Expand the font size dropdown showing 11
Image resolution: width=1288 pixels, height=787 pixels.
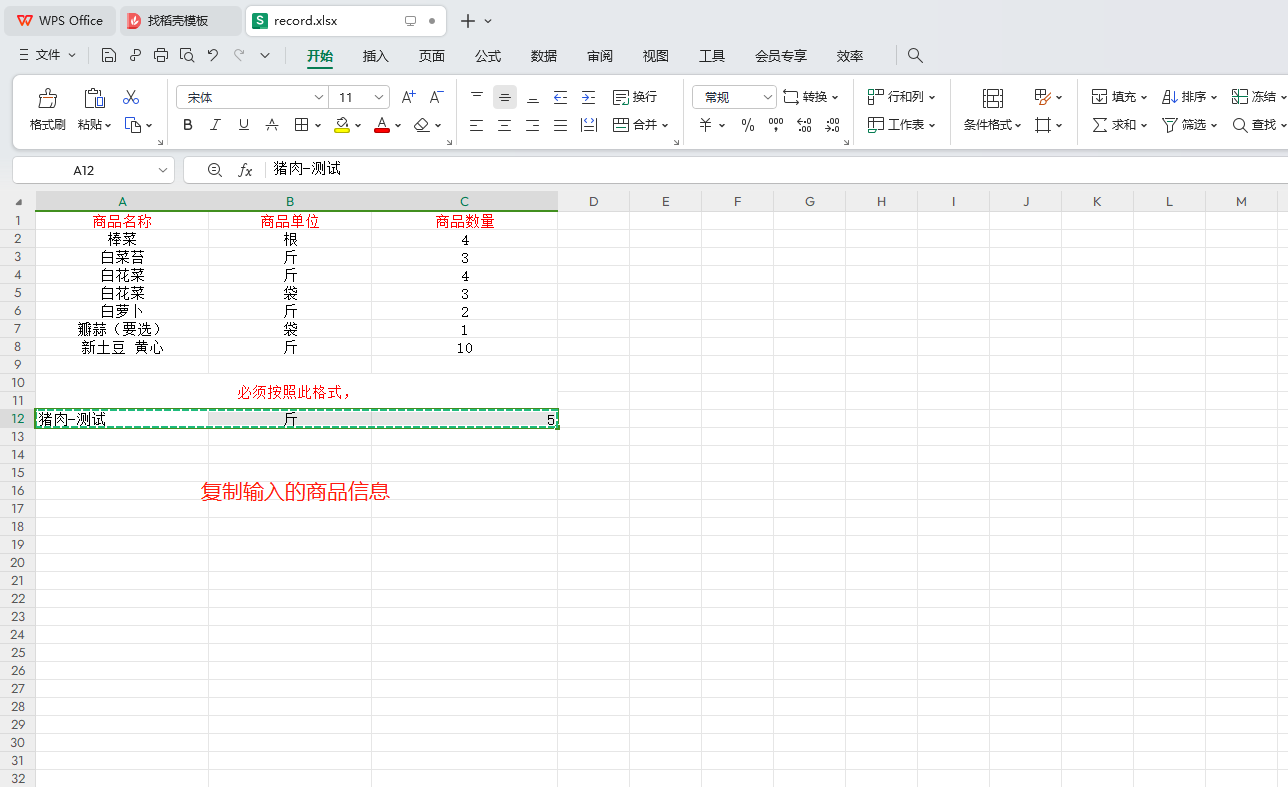coord(379,97)
